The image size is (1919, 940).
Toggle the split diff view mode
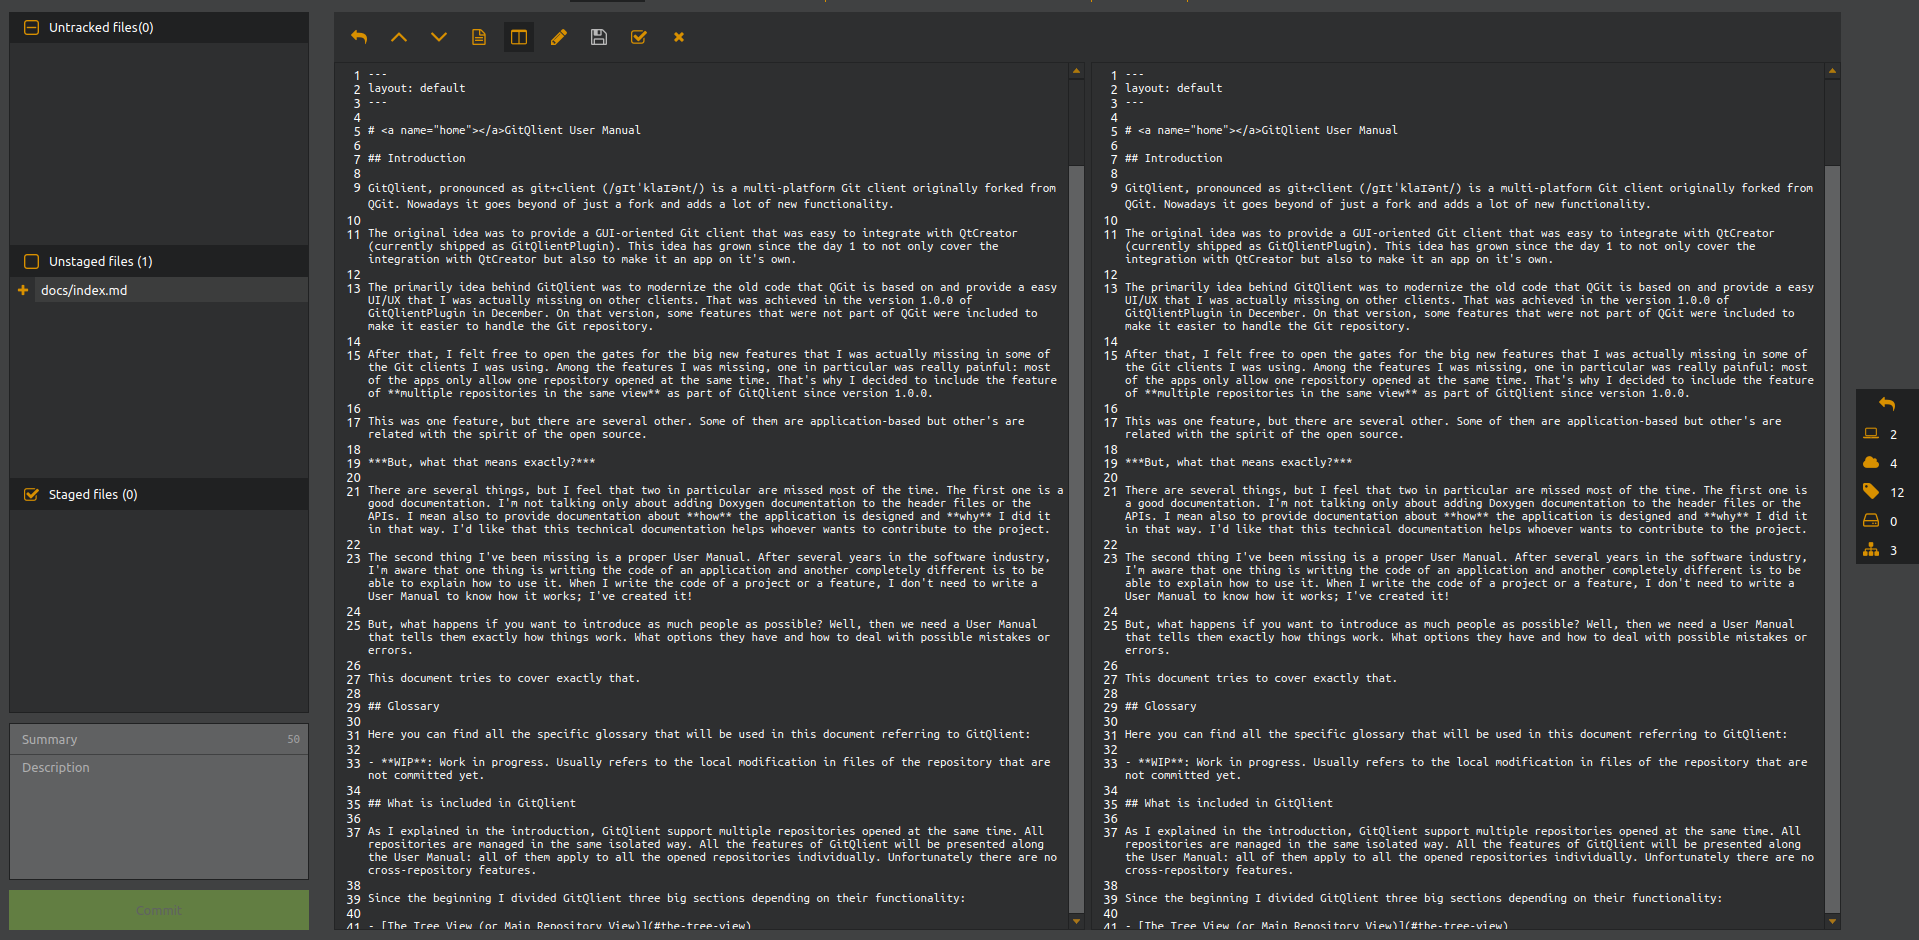pos(518,37)
